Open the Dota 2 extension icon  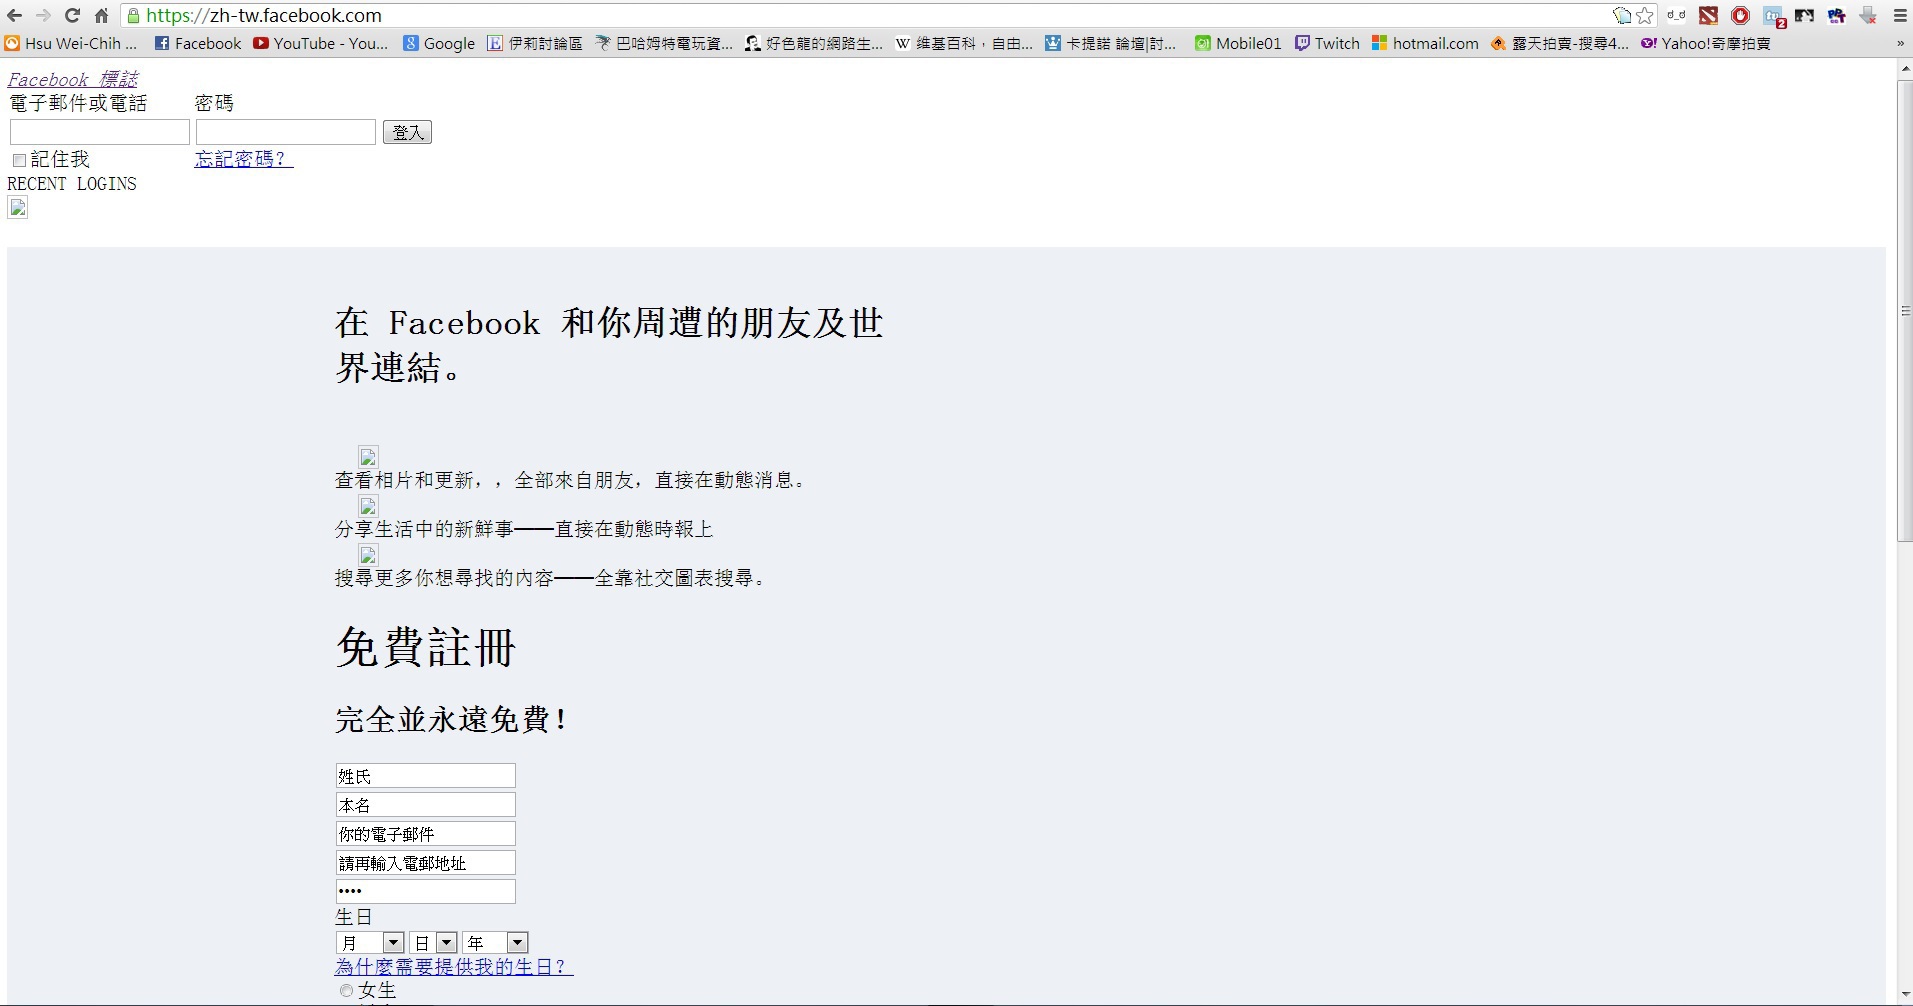point(1709,16)
